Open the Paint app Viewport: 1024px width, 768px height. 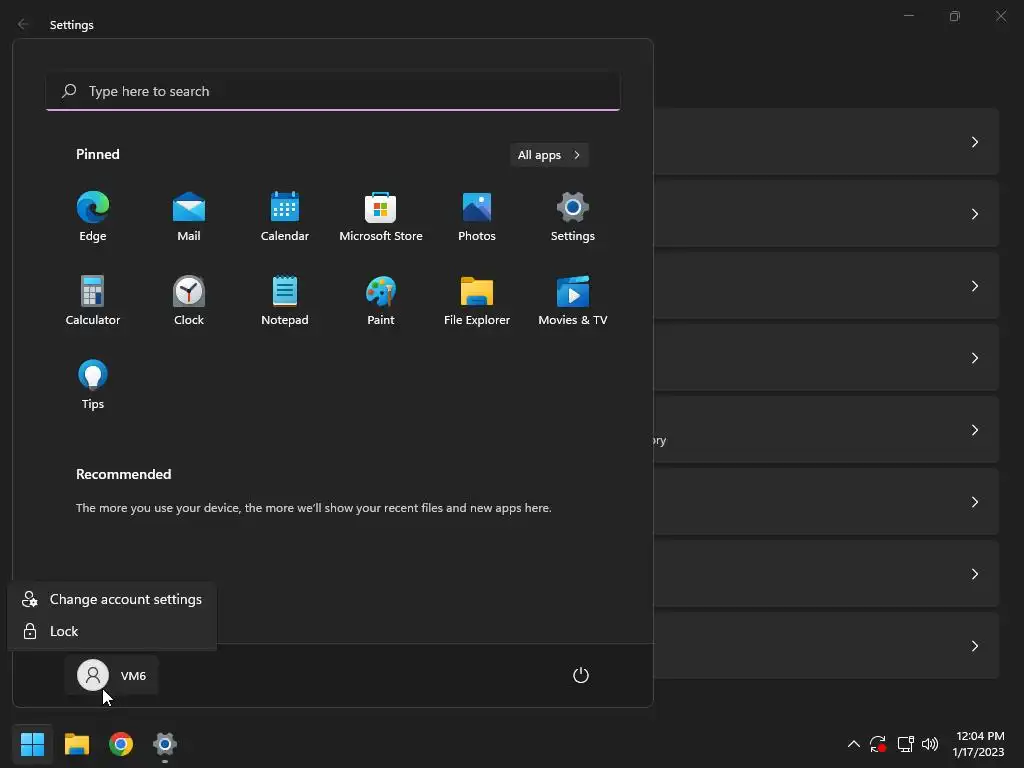pos(381,300)
